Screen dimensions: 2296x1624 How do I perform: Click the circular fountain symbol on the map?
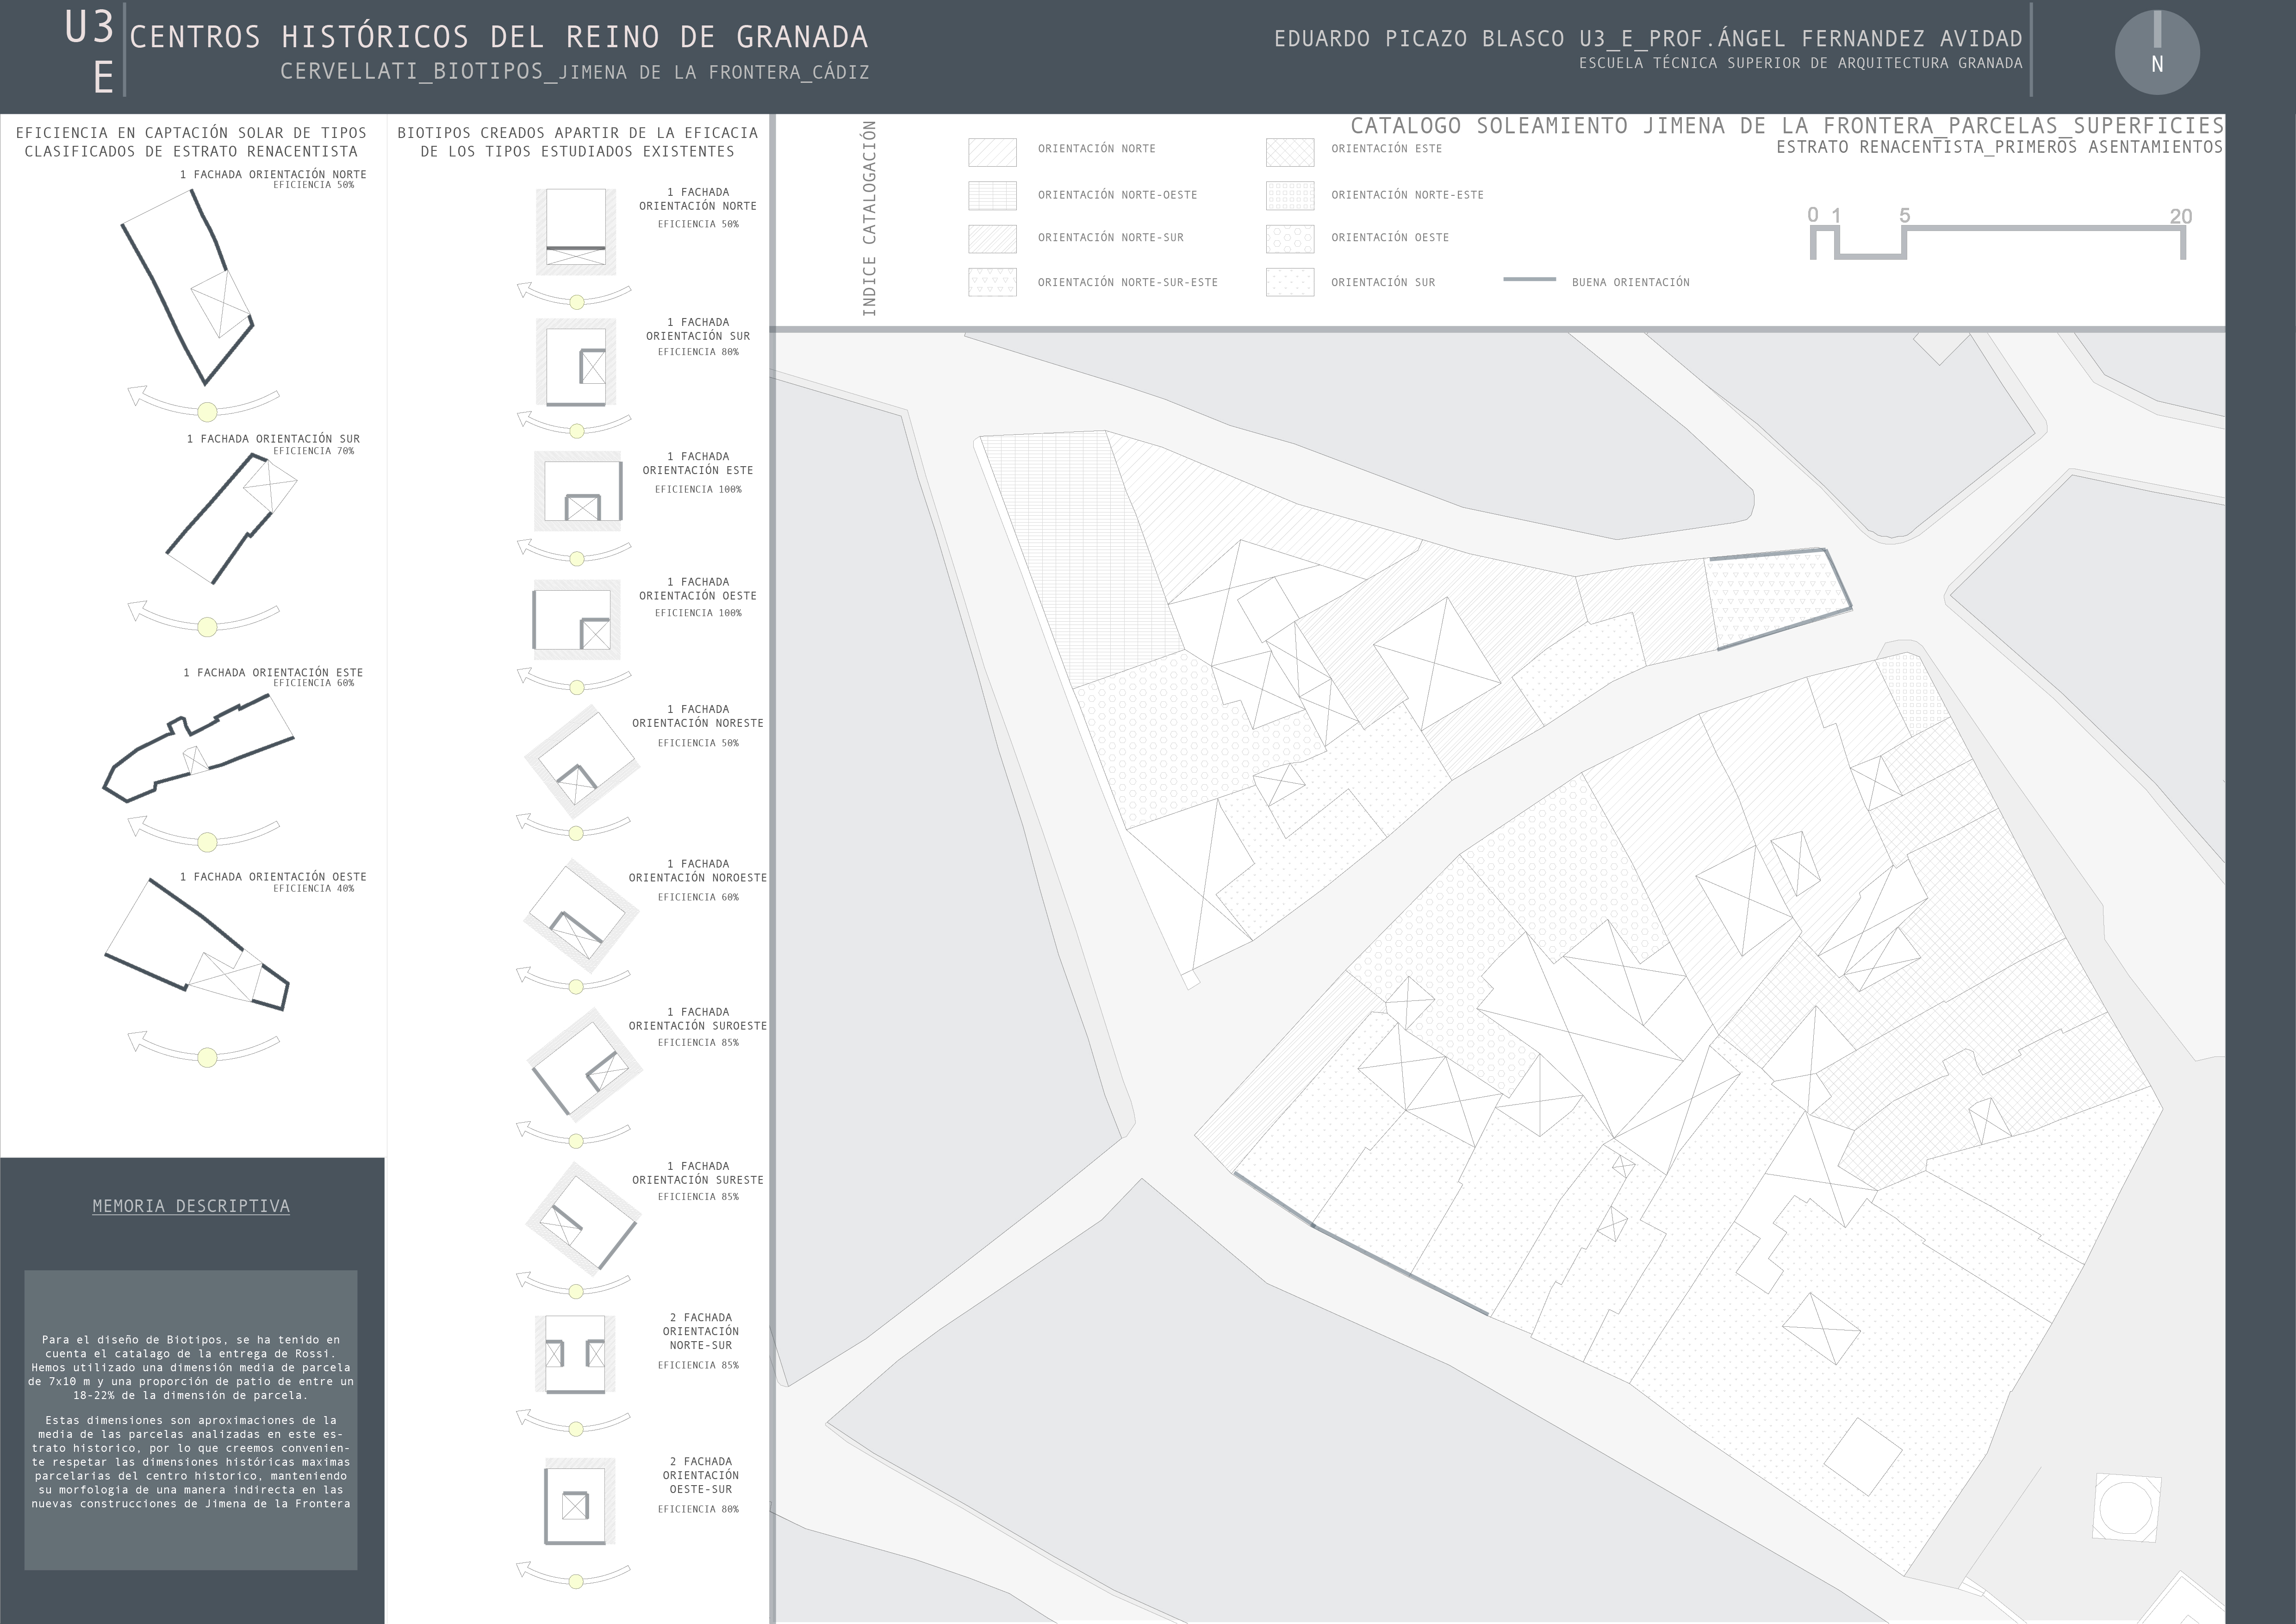click(x=2125, y=1507)
